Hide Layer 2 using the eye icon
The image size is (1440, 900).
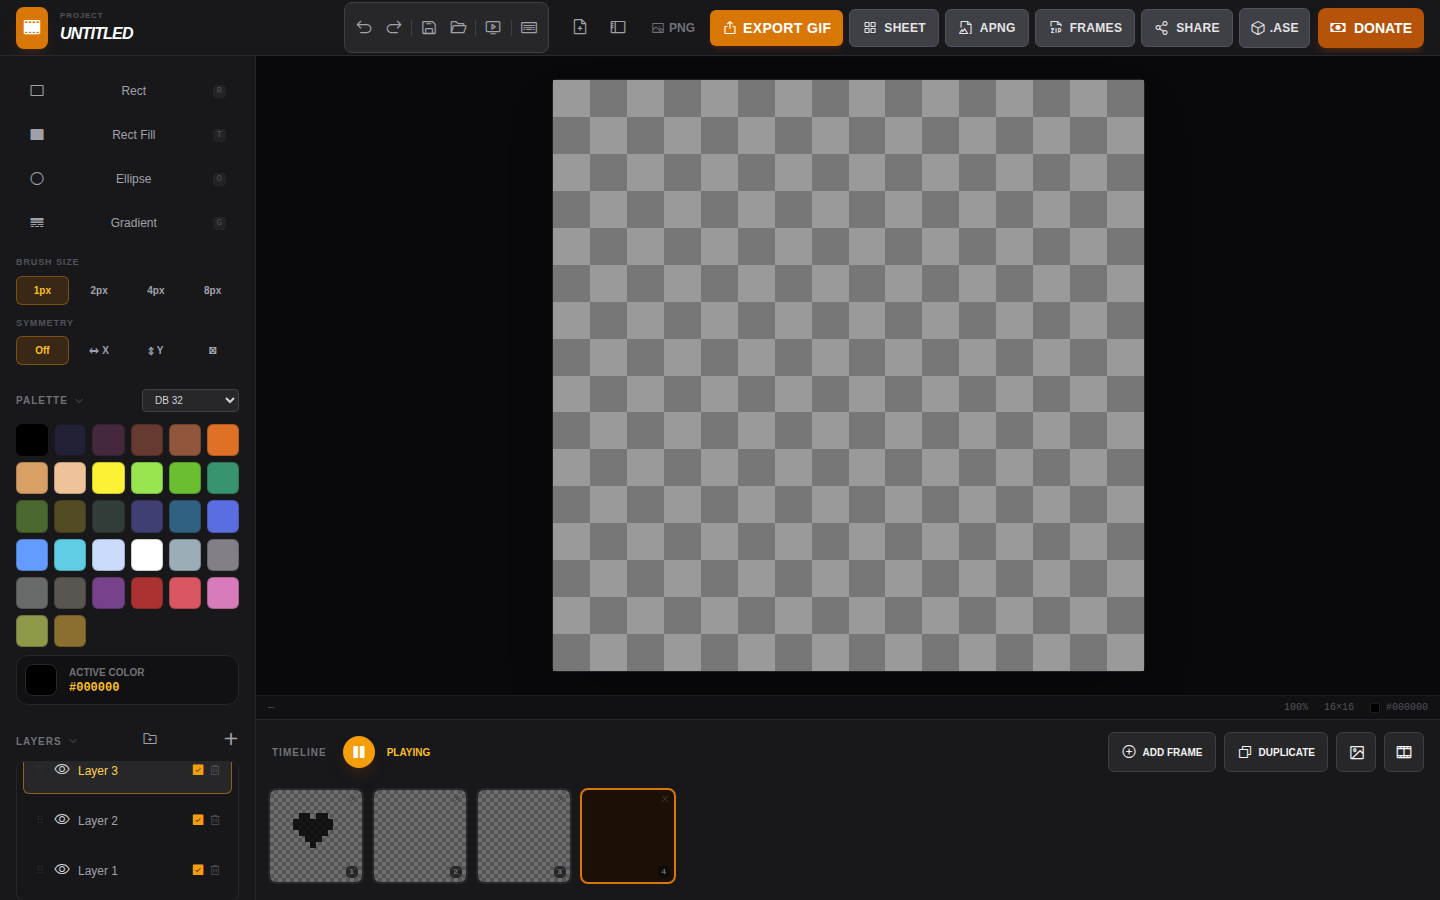pyautogui.click(x=62, y=820)
